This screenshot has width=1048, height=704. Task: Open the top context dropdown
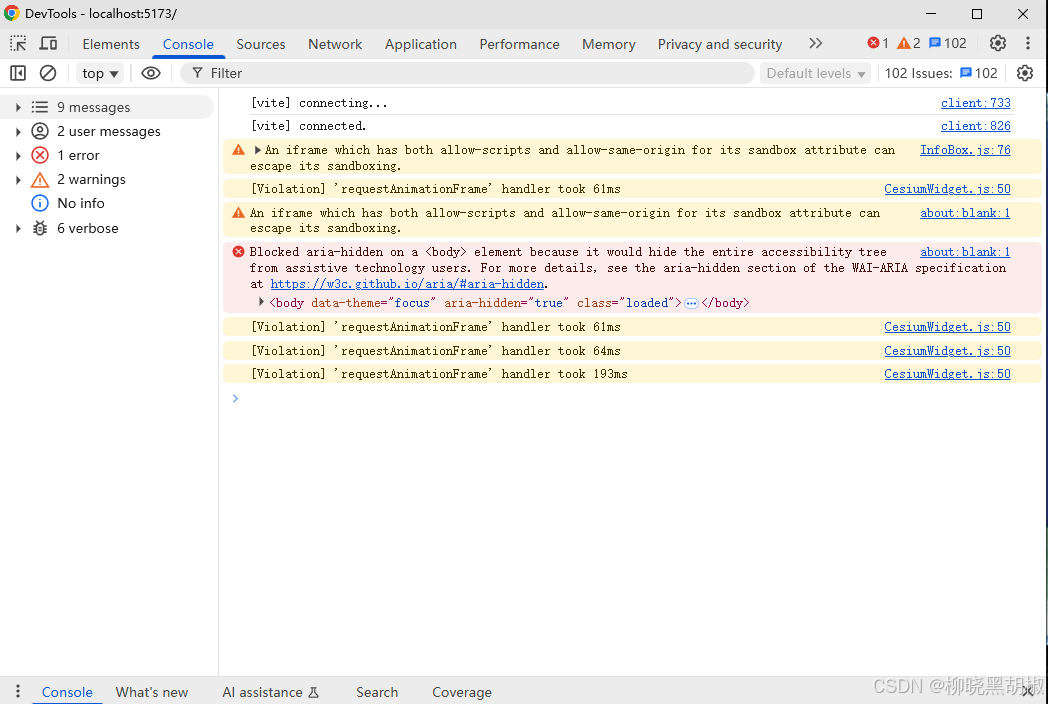click(x=100, y=74)
